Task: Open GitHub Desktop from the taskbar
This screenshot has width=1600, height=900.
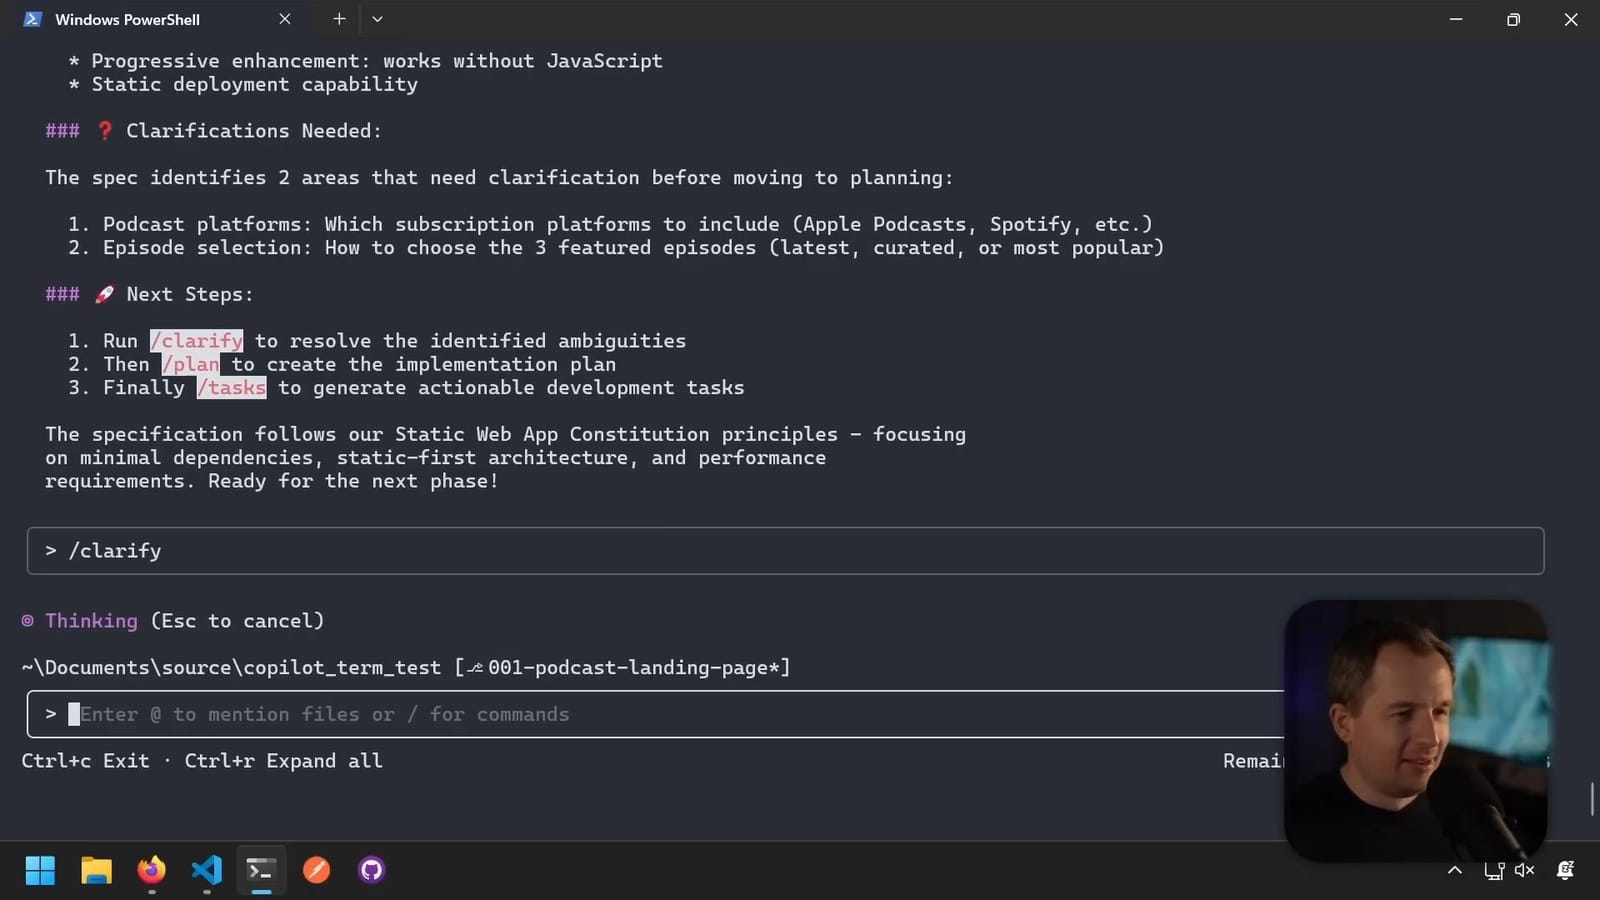Action: [370, 870]
